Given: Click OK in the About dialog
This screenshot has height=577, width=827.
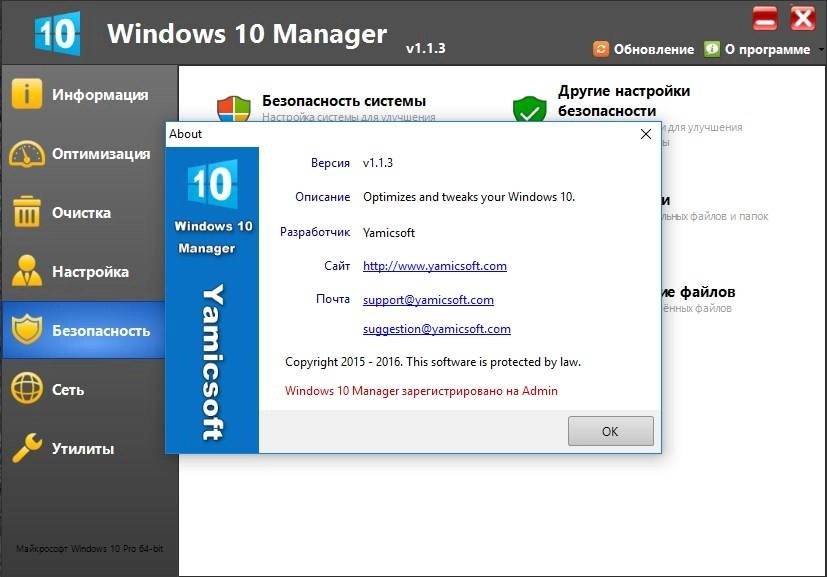Looking at the screenshot, I should pyautogui.click(x=611, y=431).
